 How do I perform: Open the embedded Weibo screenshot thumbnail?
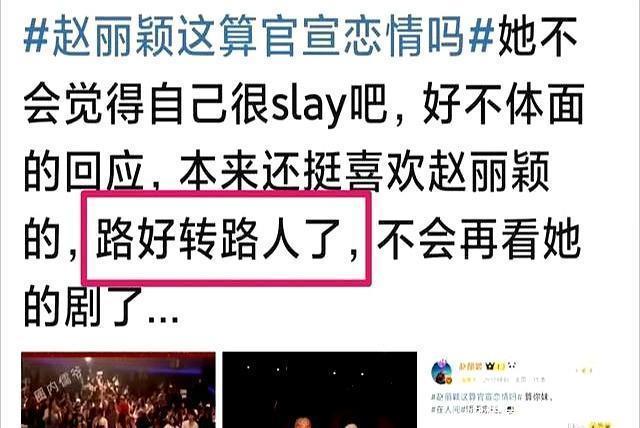529,390
